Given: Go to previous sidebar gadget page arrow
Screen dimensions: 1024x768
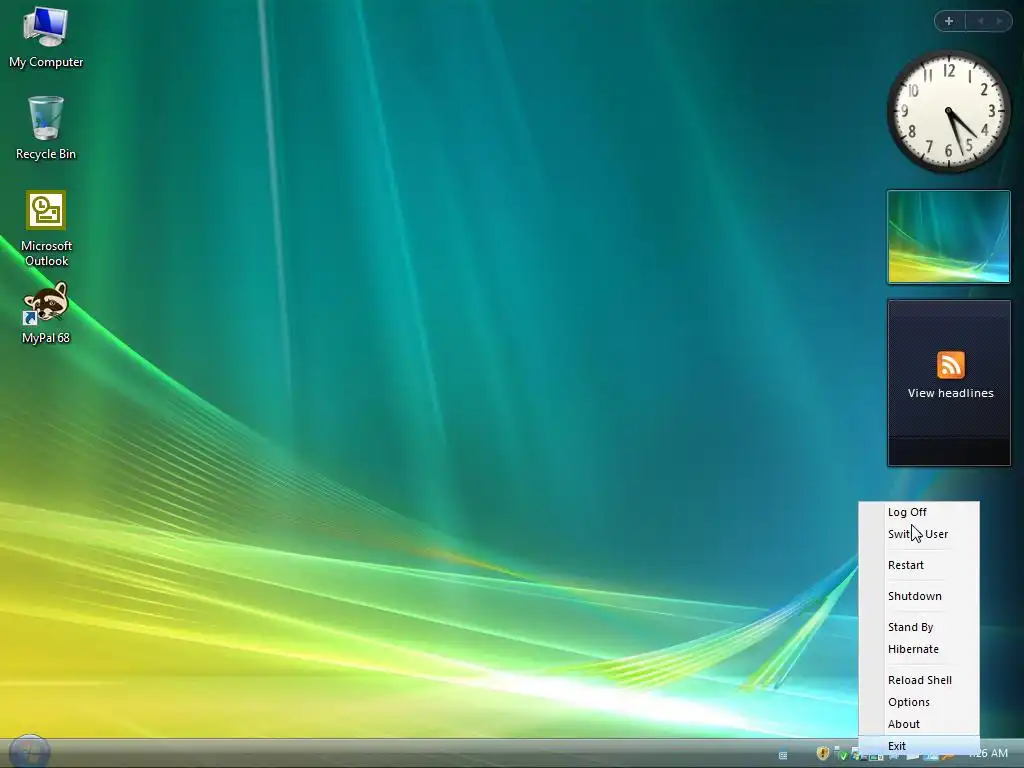Looking at the screenshot, I should (980, 21).
